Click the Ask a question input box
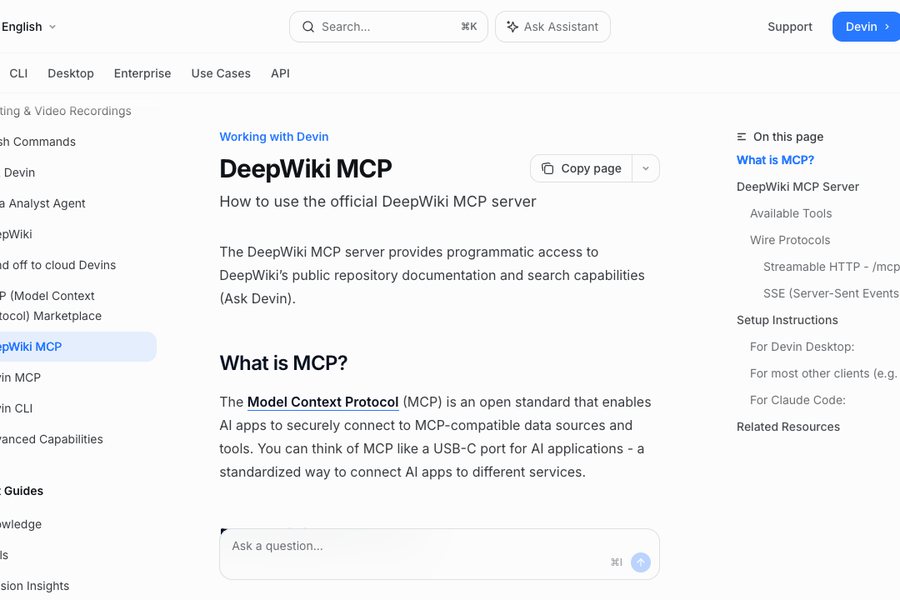 [439, 554]
